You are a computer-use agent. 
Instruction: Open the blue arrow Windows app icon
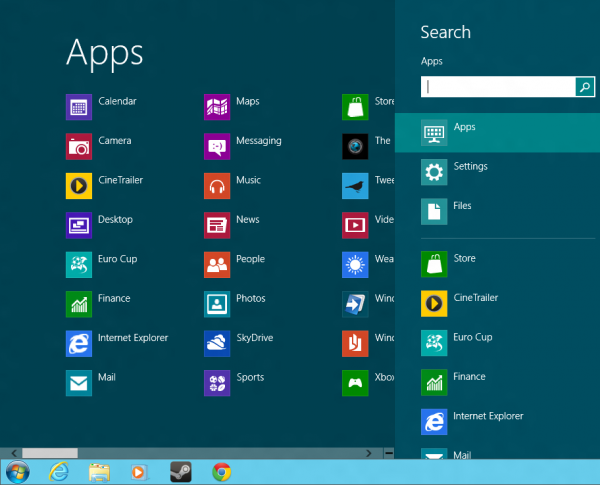[355, 304]
